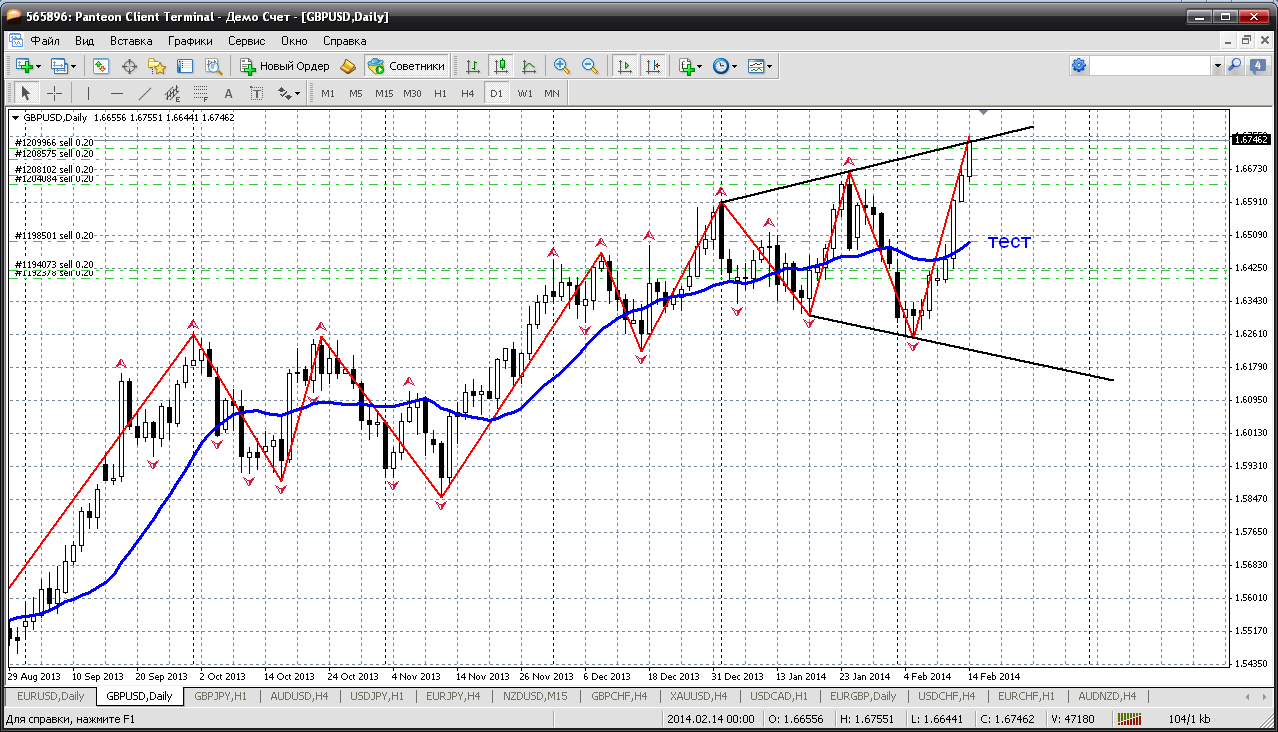
Task: Open the Terminal panel icon
Action: [185, 66]
